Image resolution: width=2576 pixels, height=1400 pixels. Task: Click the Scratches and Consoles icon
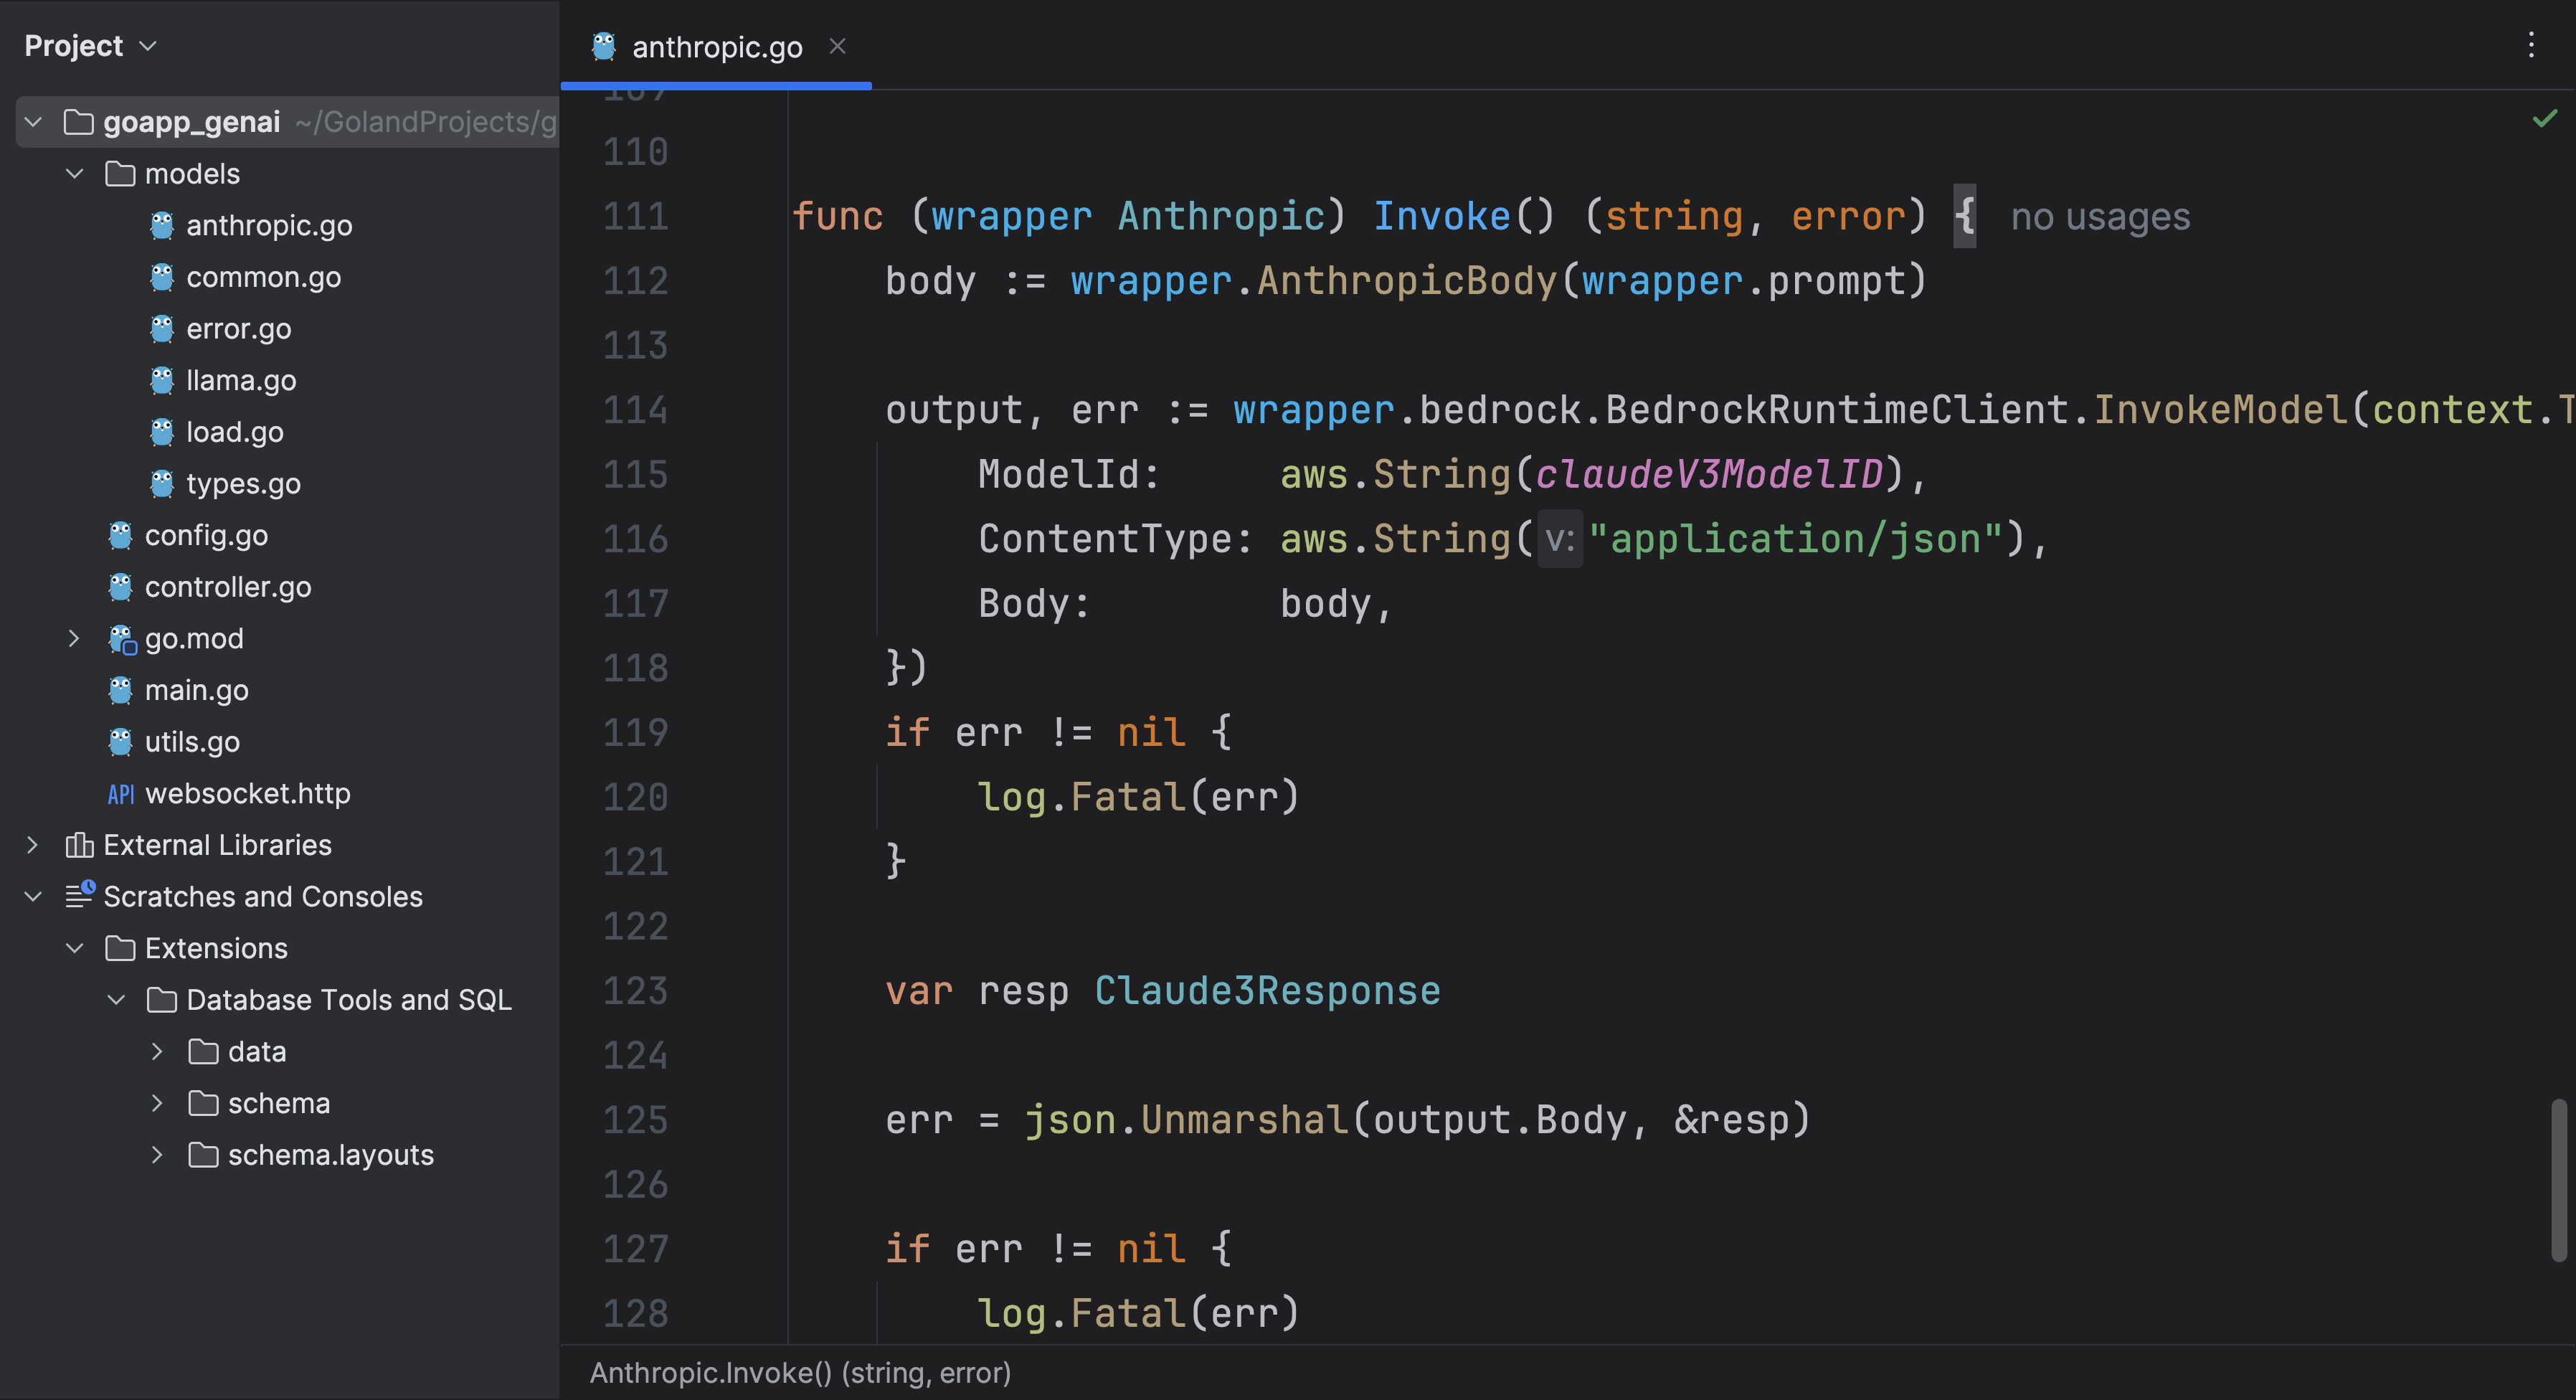pos(79,896)
